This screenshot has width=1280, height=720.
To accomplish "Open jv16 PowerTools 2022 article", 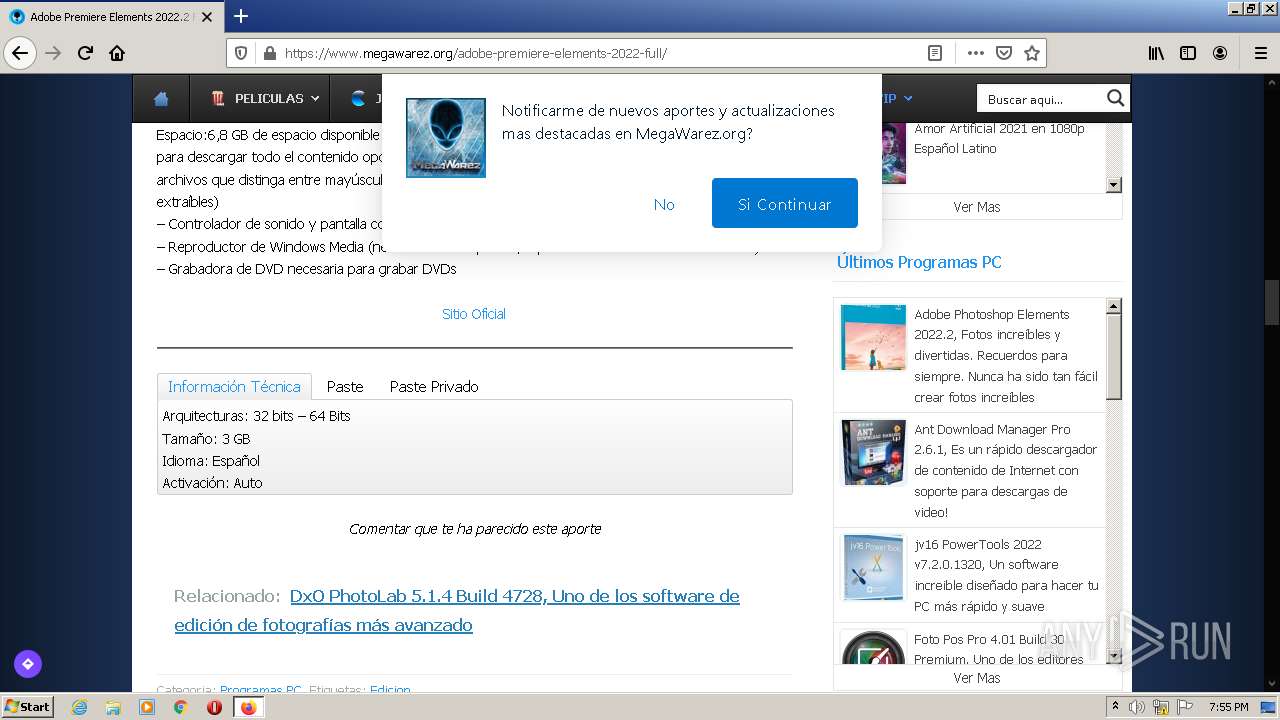I will [1006, 575].
